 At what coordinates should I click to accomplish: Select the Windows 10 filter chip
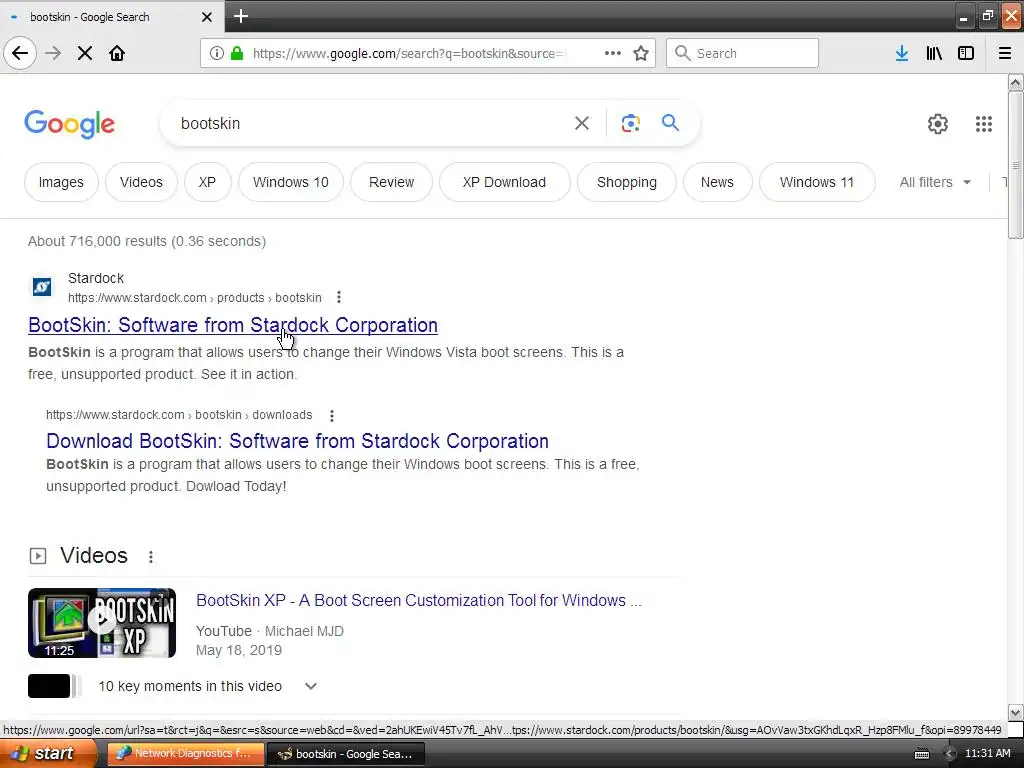tap(291, 182)
